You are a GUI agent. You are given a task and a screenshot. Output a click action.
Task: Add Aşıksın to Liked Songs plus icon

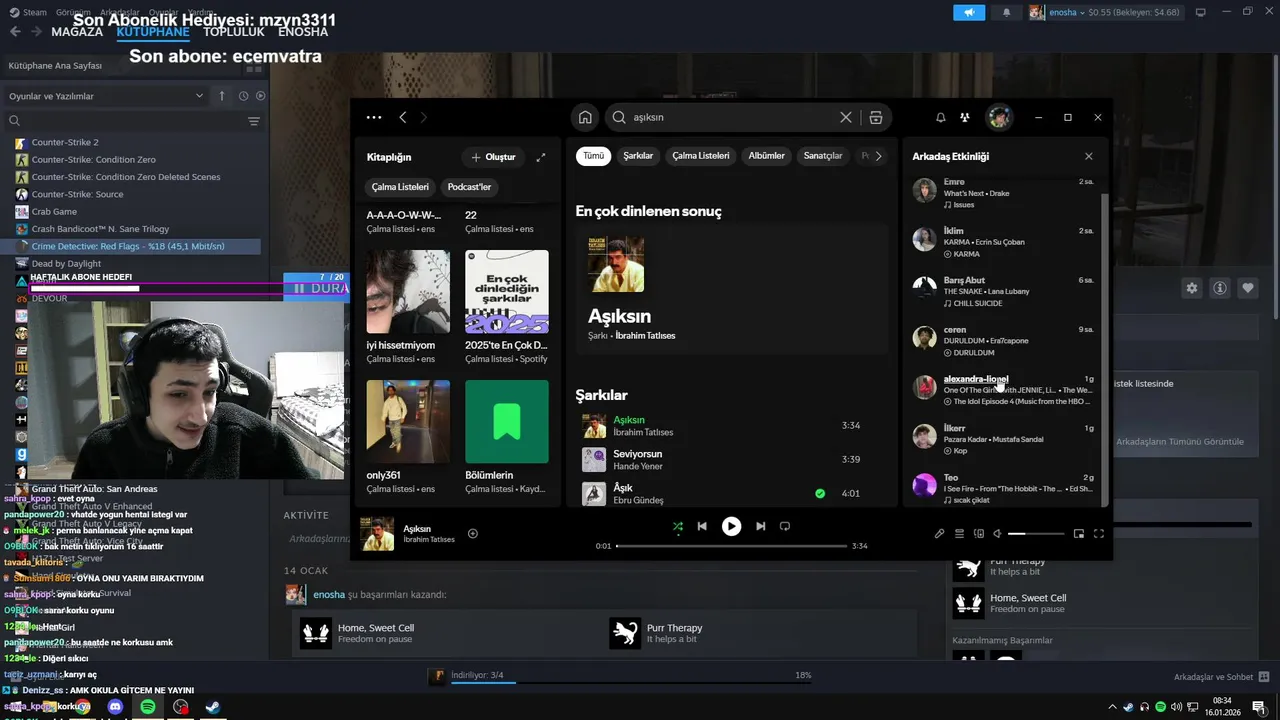[x=473, y=533]
